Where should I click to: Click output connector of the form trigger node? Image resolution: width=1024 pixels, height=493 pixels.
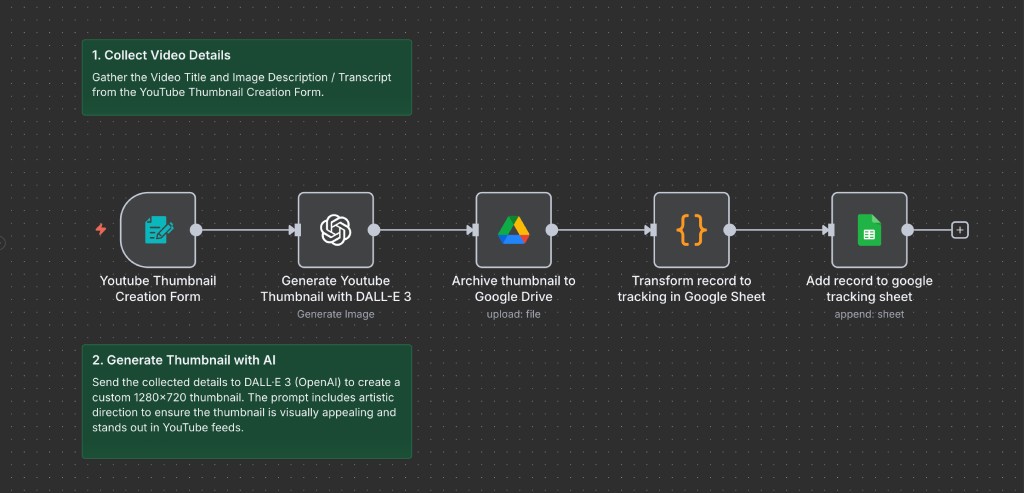coord(196,230)
